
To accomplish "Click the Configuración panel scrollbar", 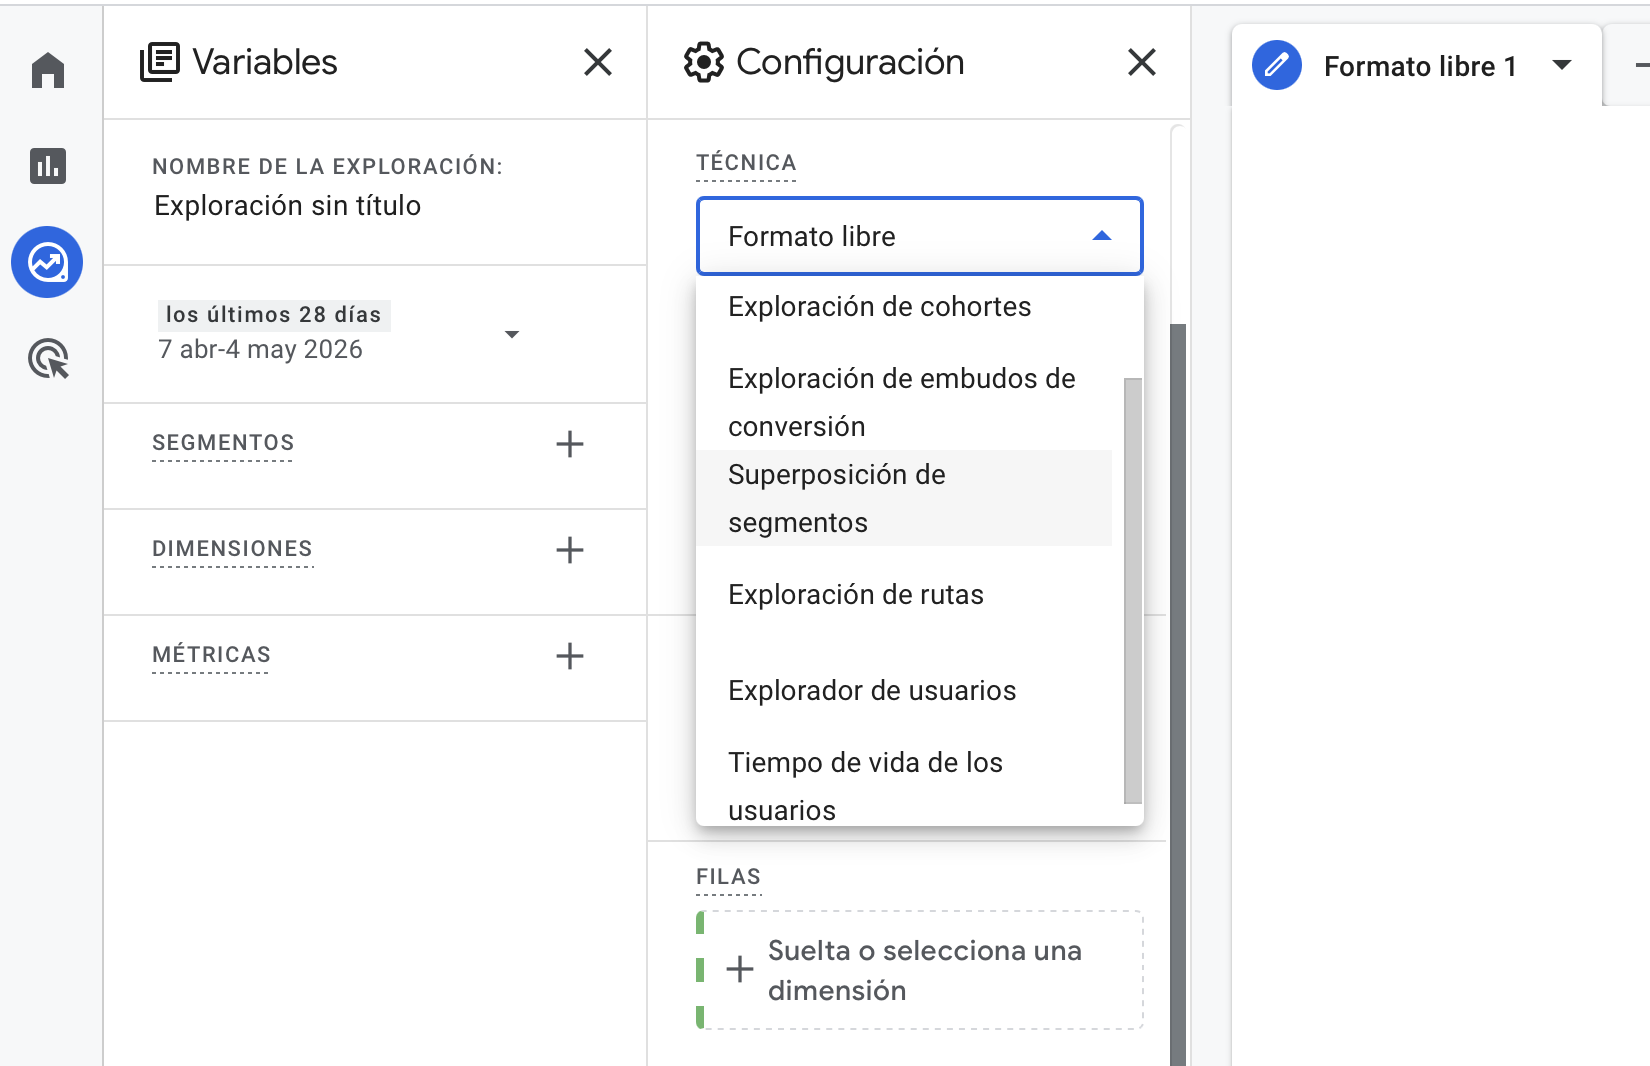I will tap(1178, 694).
